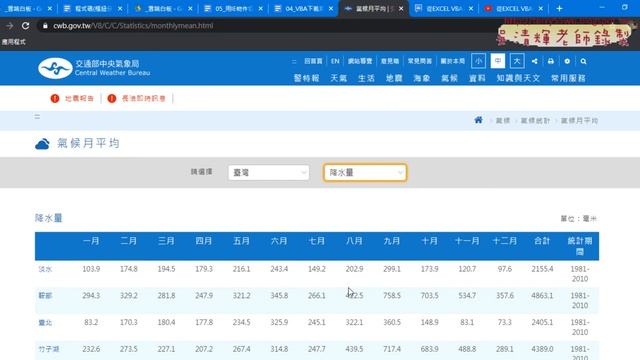Close the 程式碼 browser tab

[120, 8]
